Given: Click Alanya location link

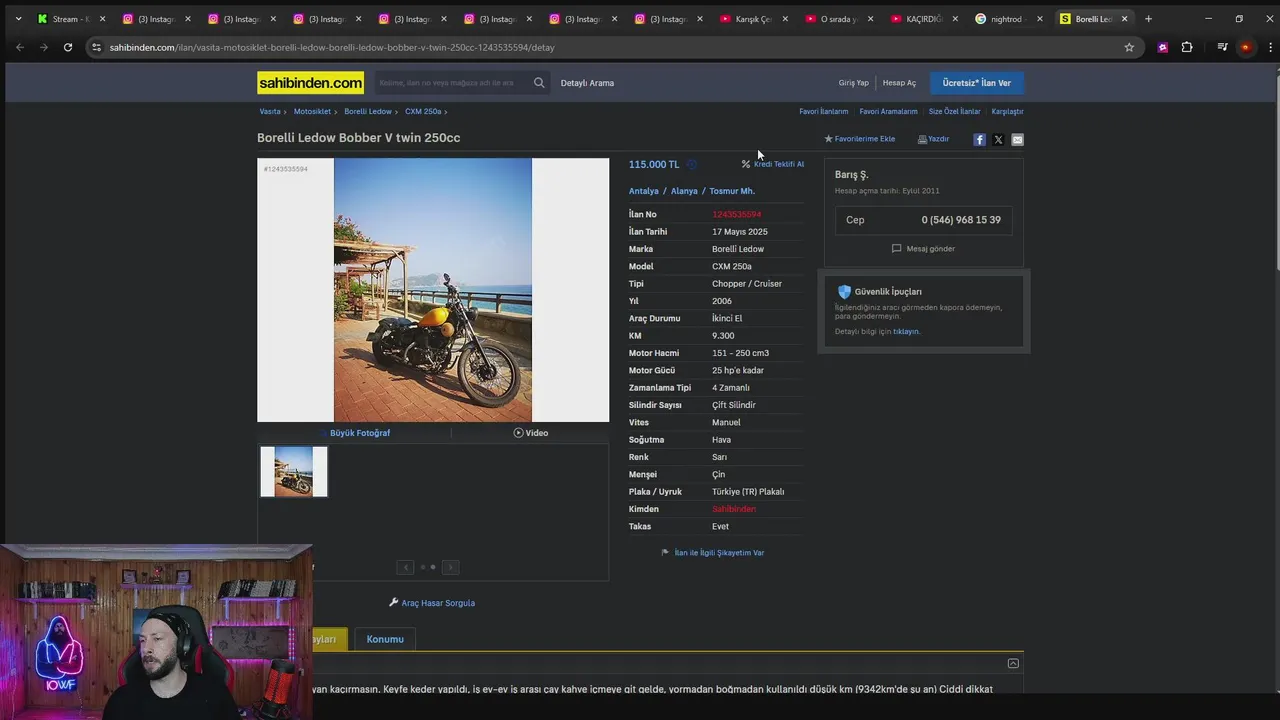Looking at the screenshot, I should [x=684, y=191].
